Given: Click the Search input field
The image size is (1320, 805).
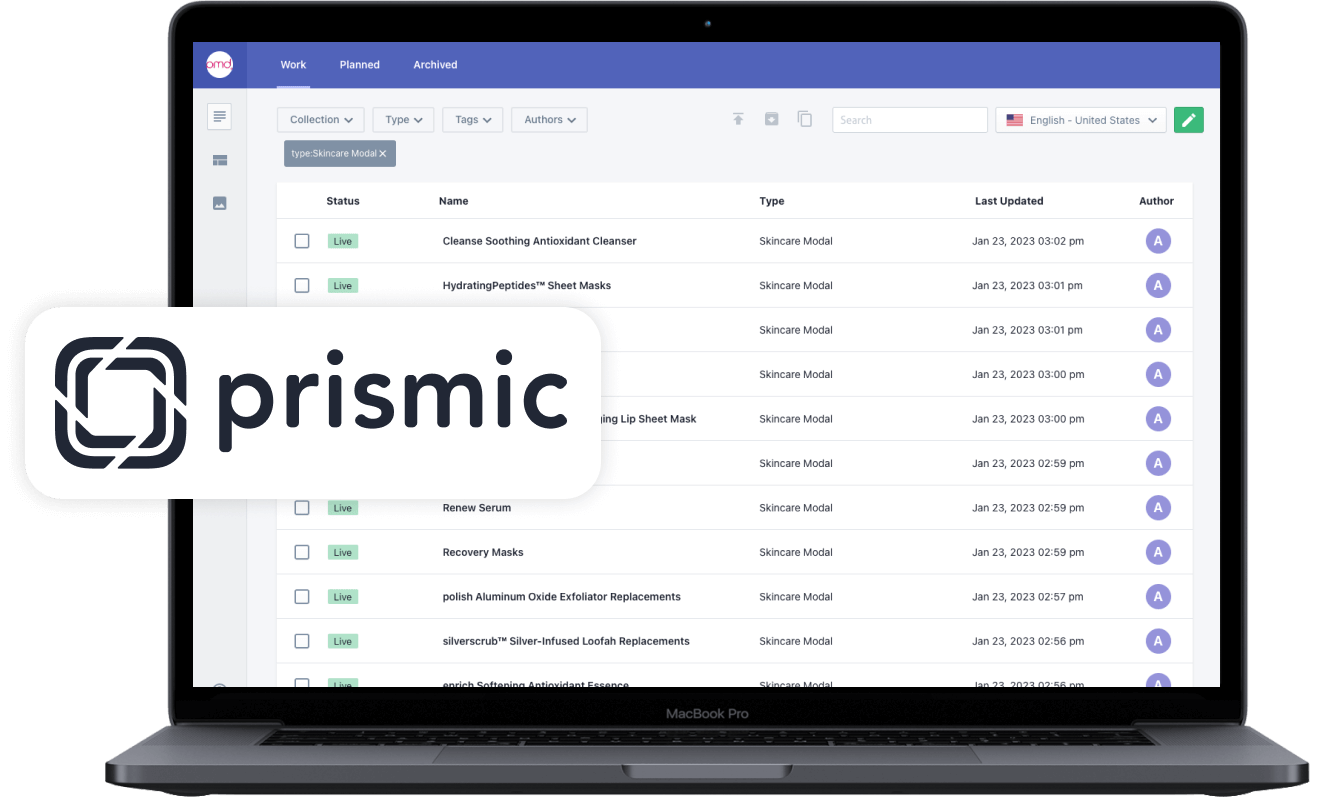Looking at the screenshot, I should pos(910,120).
